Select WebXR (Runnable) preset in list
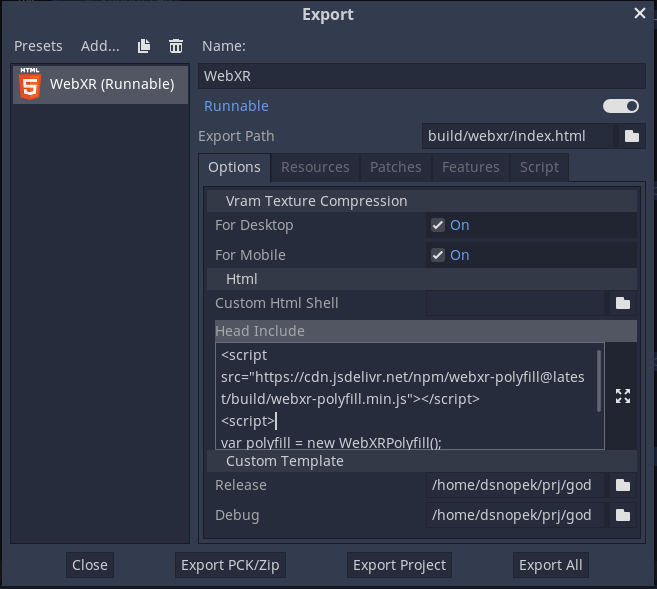 101,84
